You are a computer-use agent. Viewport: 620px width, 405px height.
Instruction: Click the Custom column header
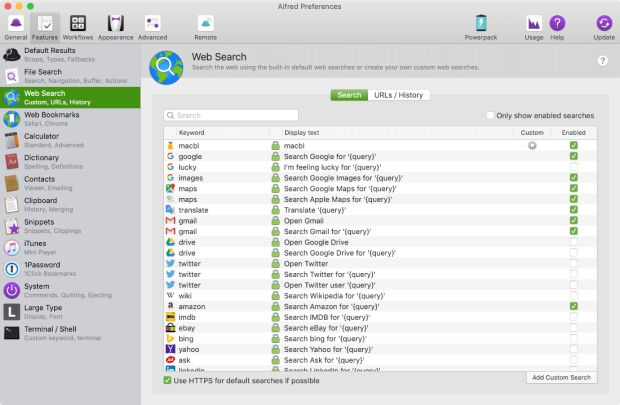click(x=532, y=132)
